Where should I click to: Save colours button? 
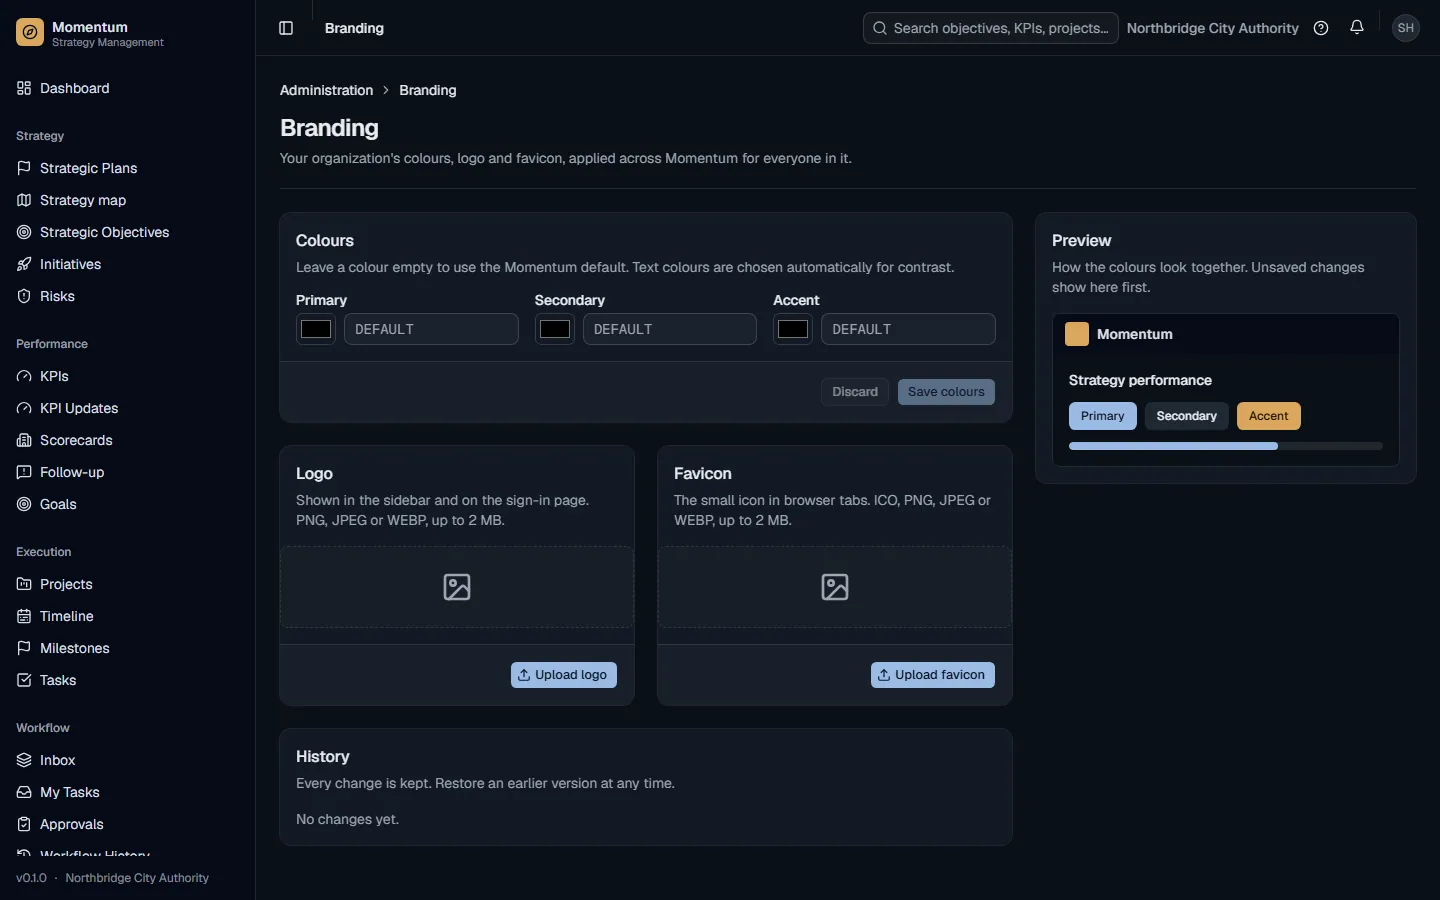[x=946, y=392]
